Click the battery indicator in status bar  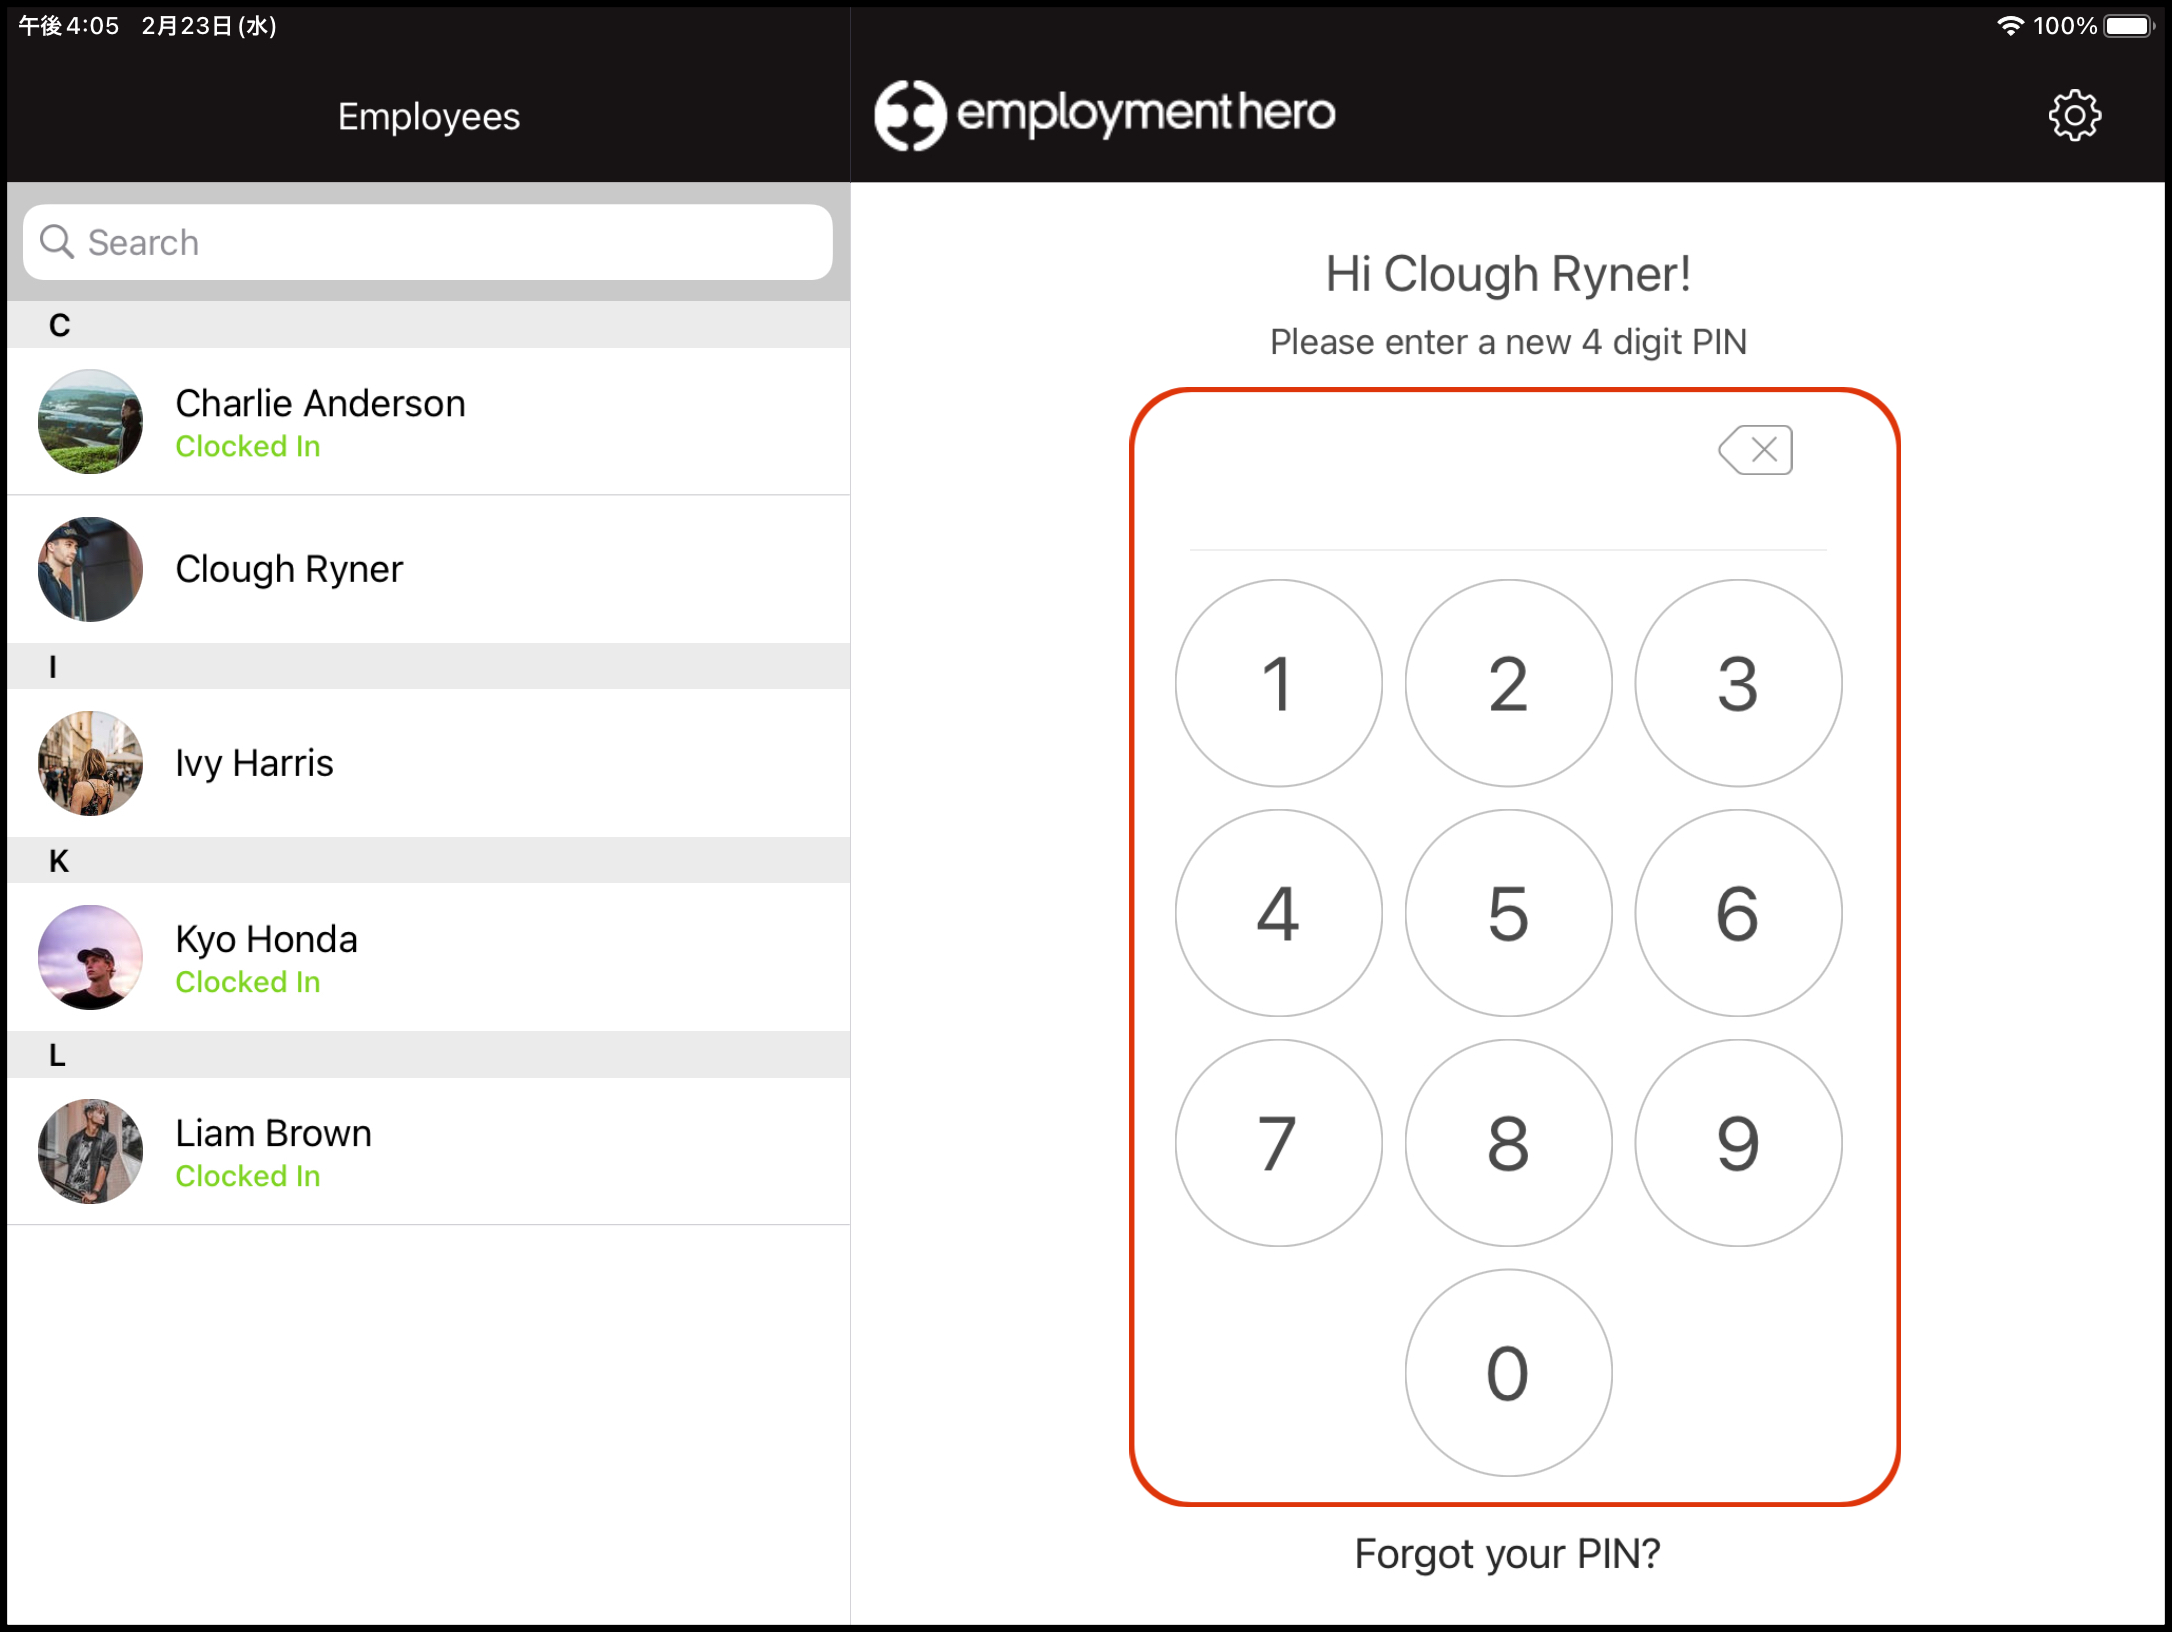[x=2127, y=26]
